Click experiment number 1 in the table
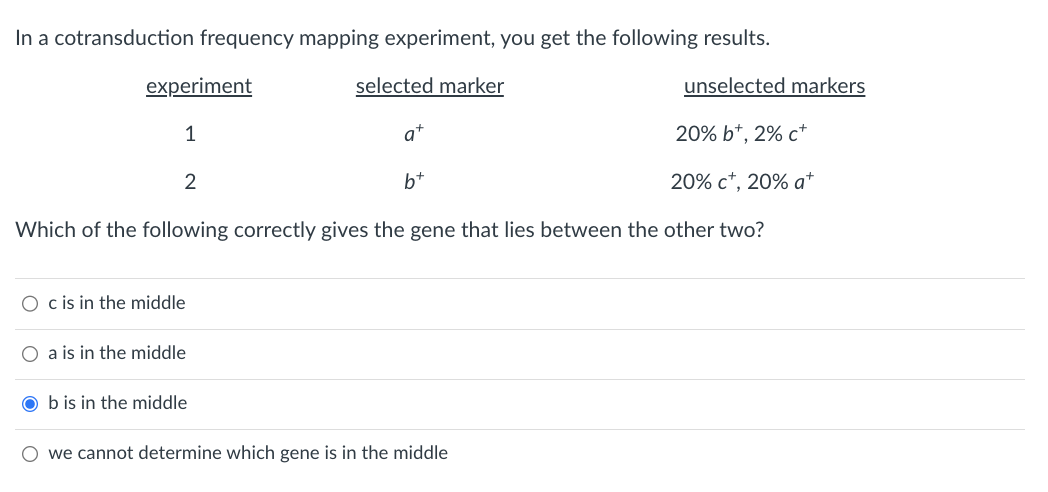 point(190,134)
